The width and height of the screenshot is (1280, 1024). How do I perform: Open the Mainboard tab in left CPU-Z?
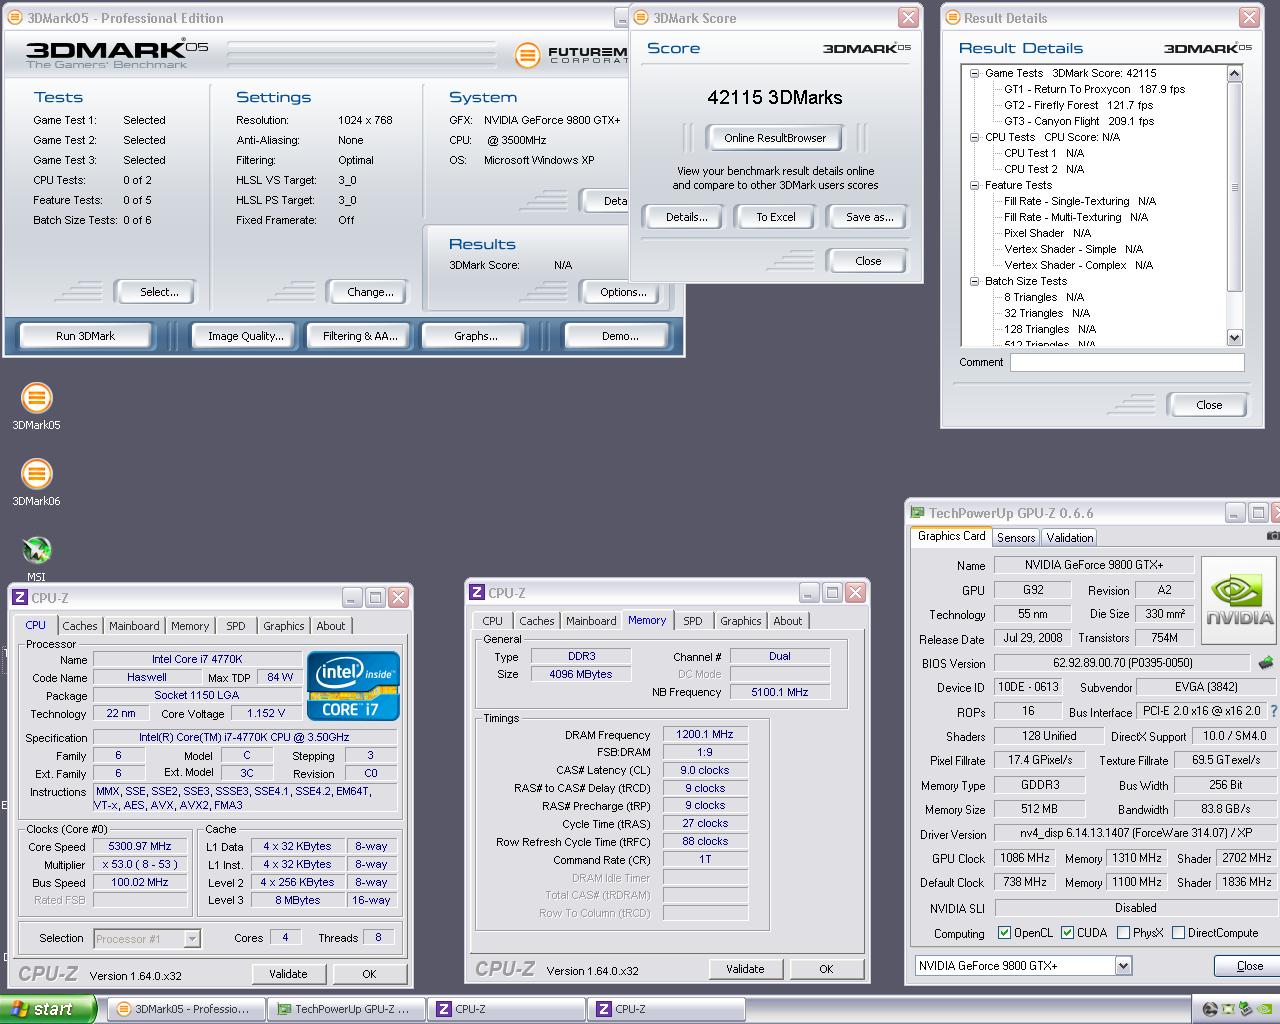point(134,626)
